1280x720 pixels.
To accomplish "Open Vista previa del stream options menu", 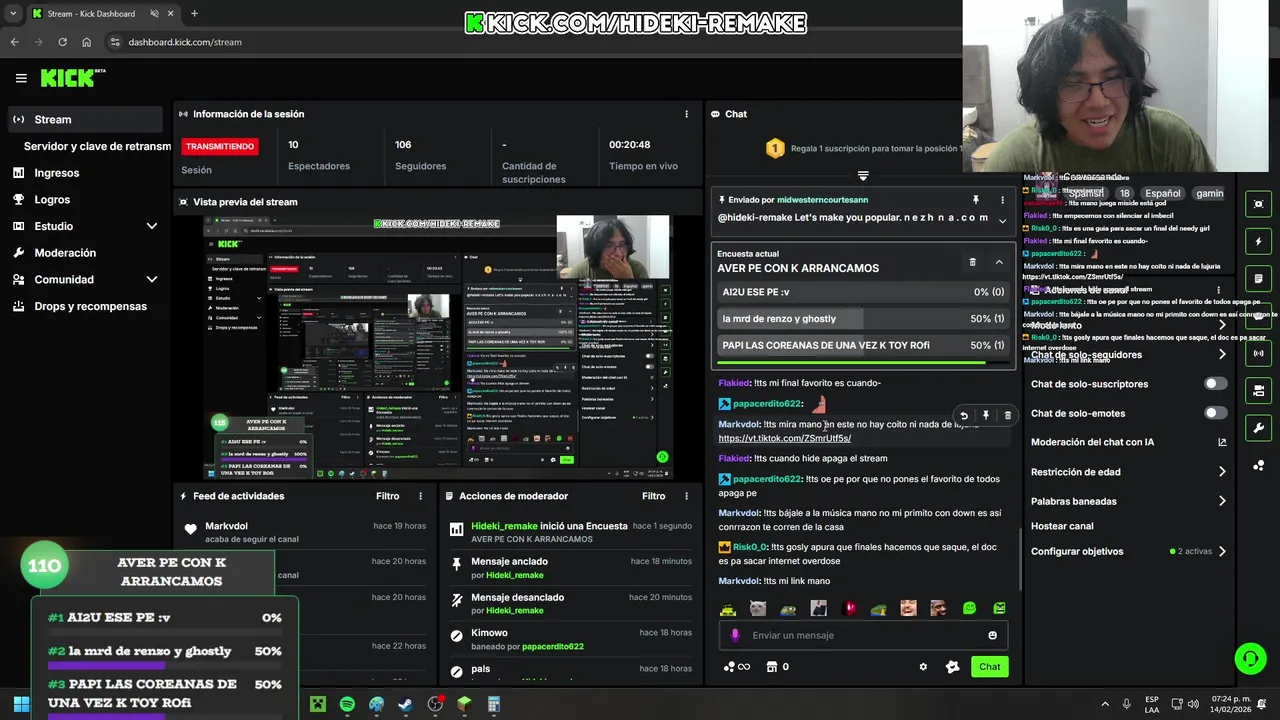I will point(686,201).
